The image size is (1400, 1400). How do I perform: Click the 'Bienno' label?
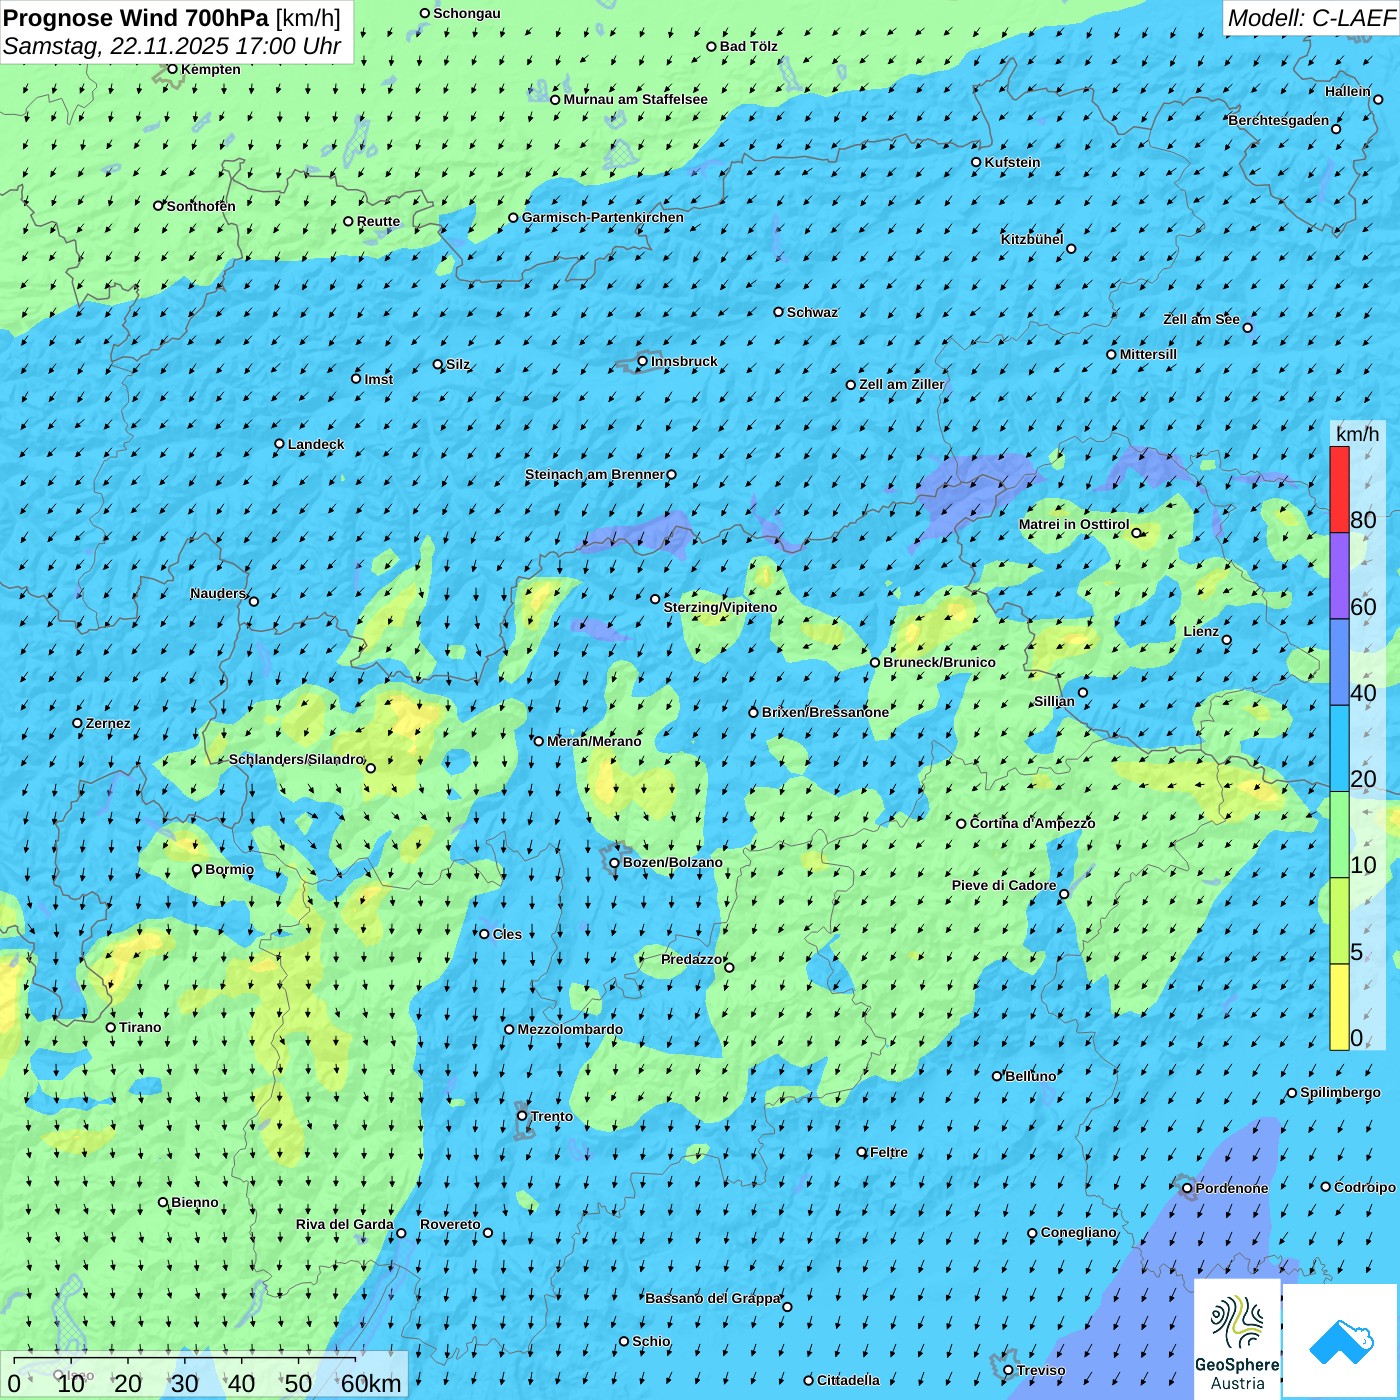[195, 1202]
